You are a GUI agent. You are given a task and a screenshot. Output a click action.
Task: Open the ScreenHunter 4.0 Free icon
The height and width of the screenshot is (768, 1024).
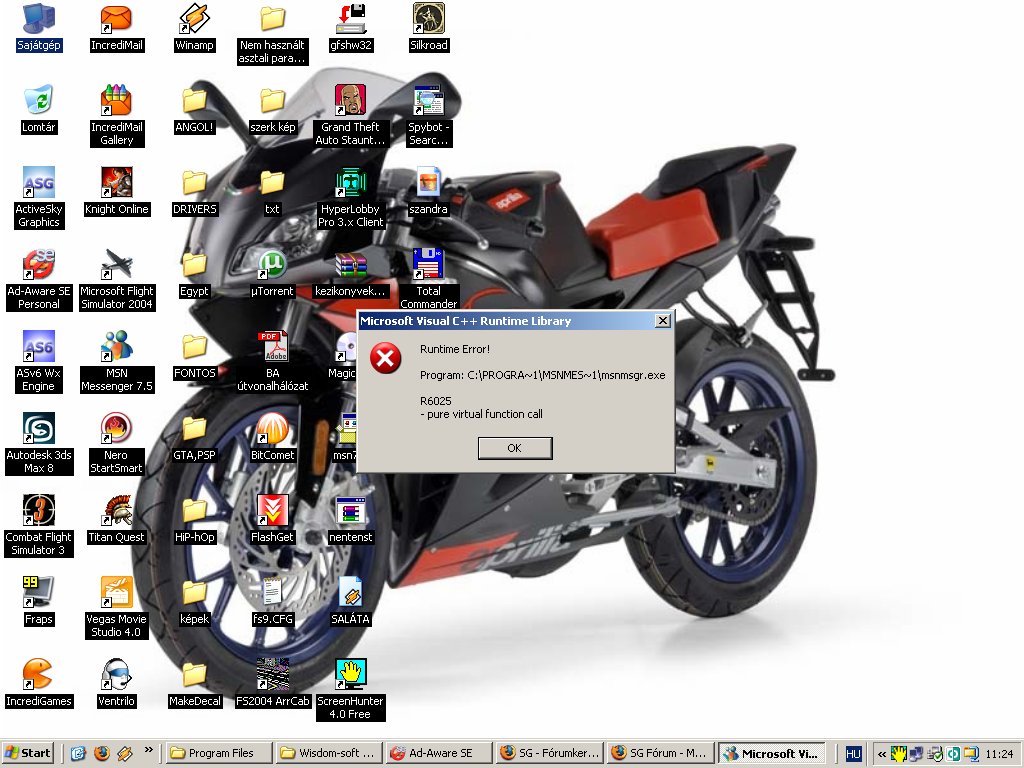(x=350, y=675)
